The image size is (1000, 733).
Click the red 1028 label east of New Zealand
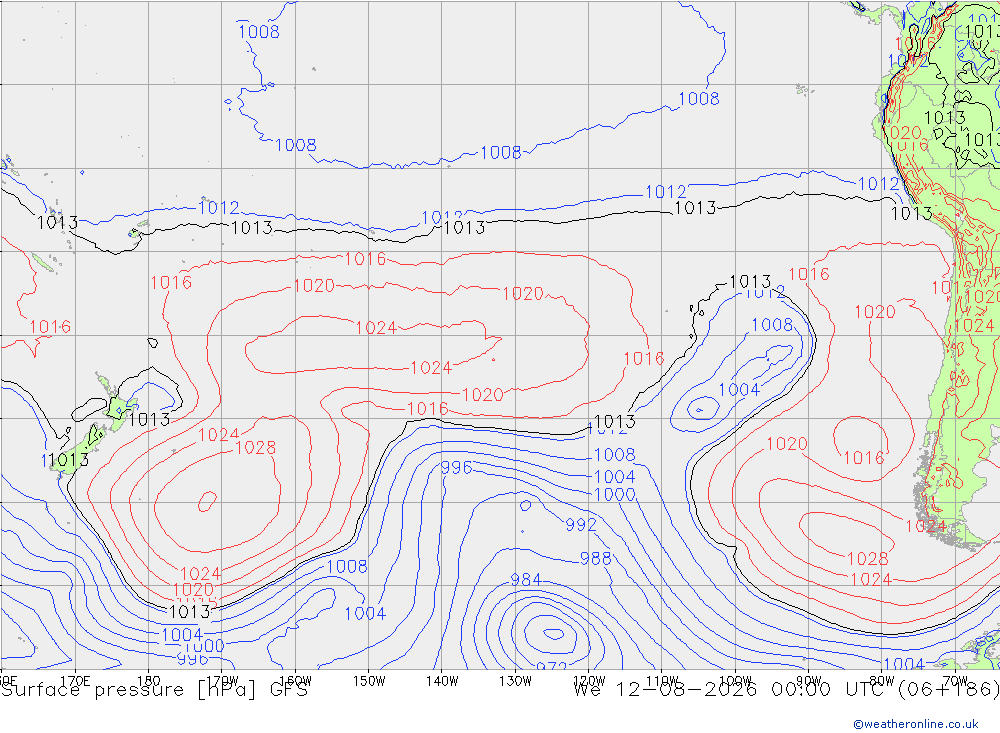pyautogui.click(x=256, y=448)
